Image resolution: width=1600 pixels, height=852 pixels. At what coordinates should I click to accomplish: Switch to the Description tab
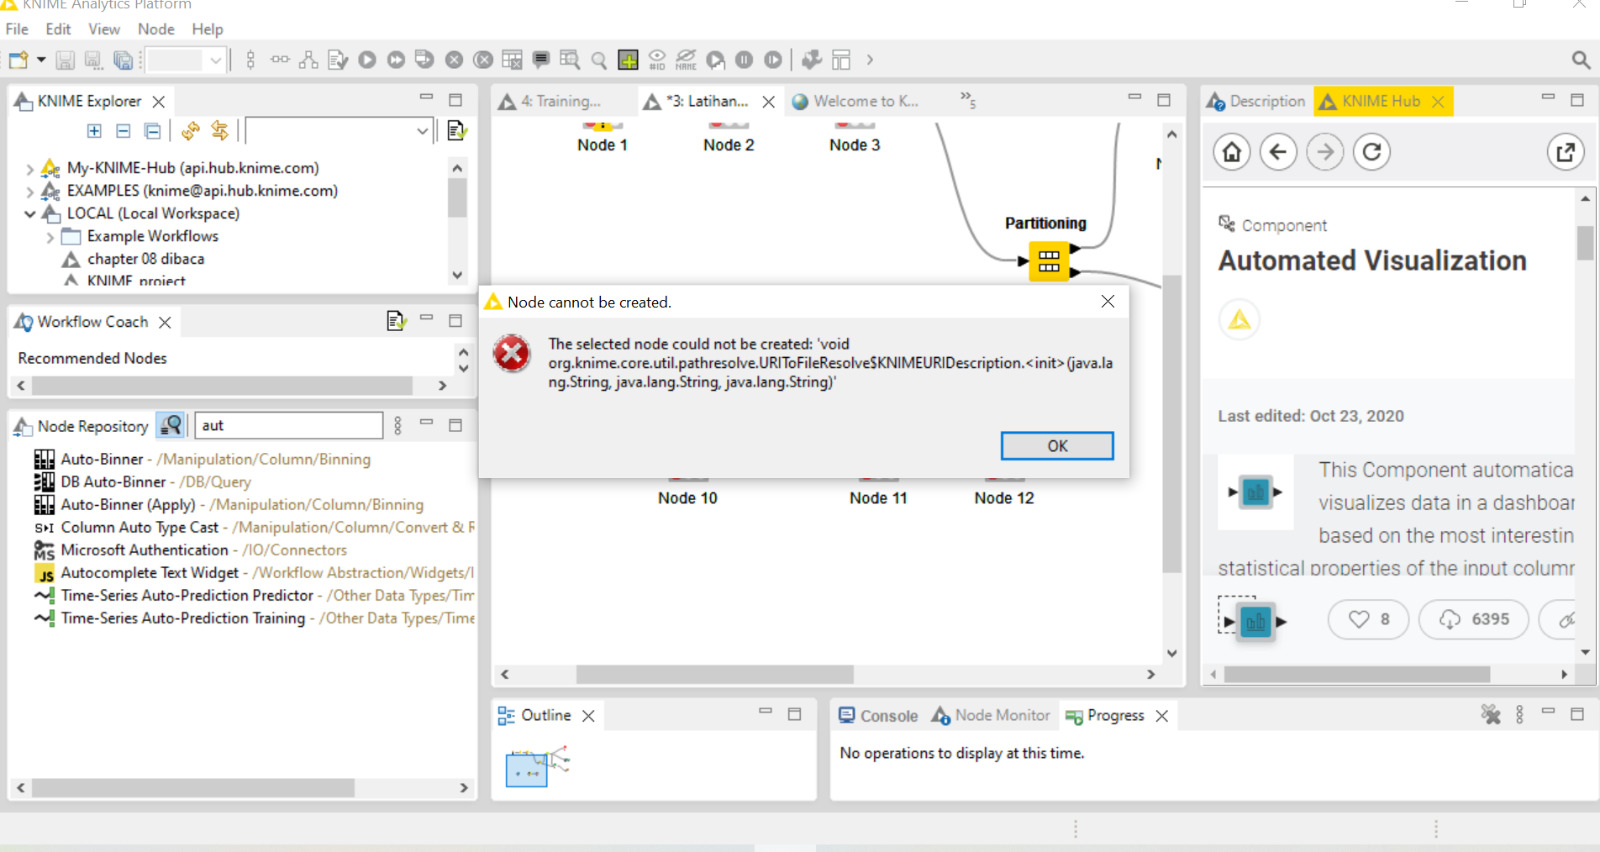[x=1256, y=101]
